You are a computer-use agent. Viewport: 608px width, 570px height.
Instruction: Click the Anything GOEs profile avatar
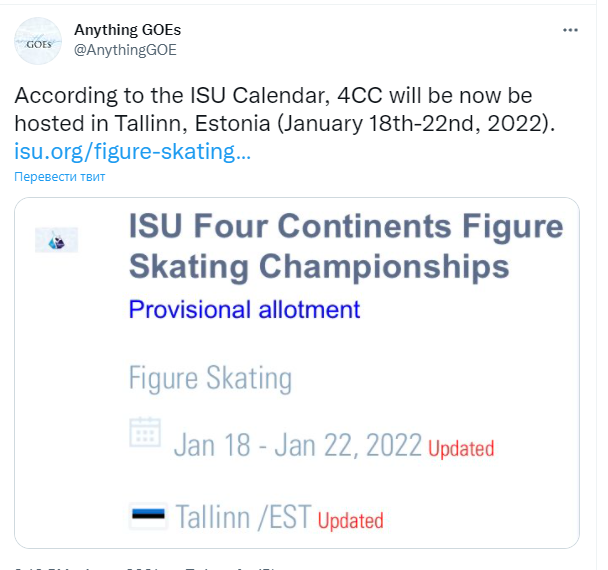click(x=38, y=39)
